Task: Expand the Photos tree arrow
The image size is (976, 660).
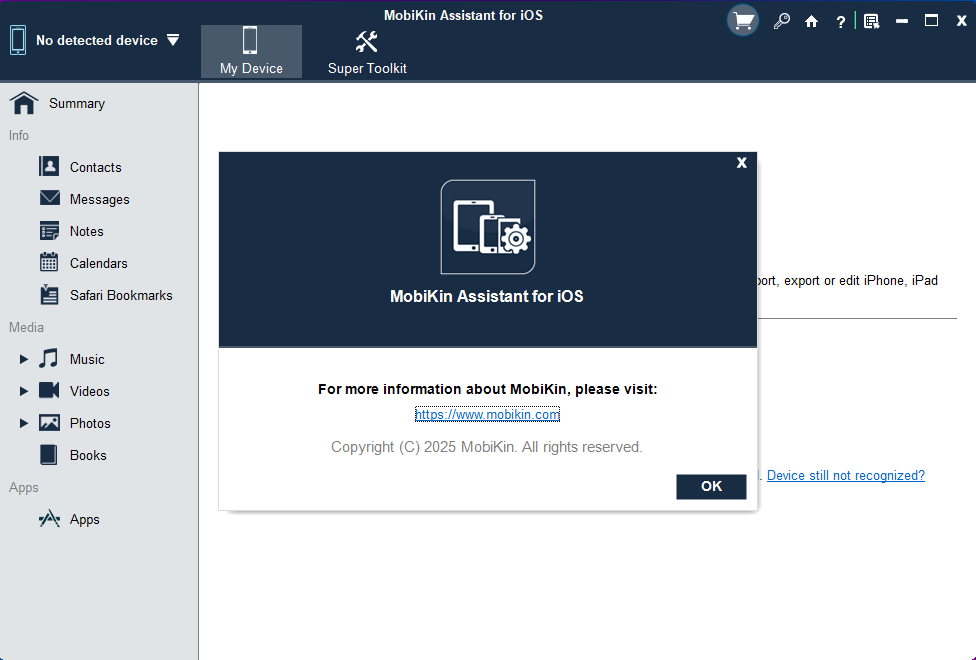Action: pyautogui.click(x=24, y=423)
